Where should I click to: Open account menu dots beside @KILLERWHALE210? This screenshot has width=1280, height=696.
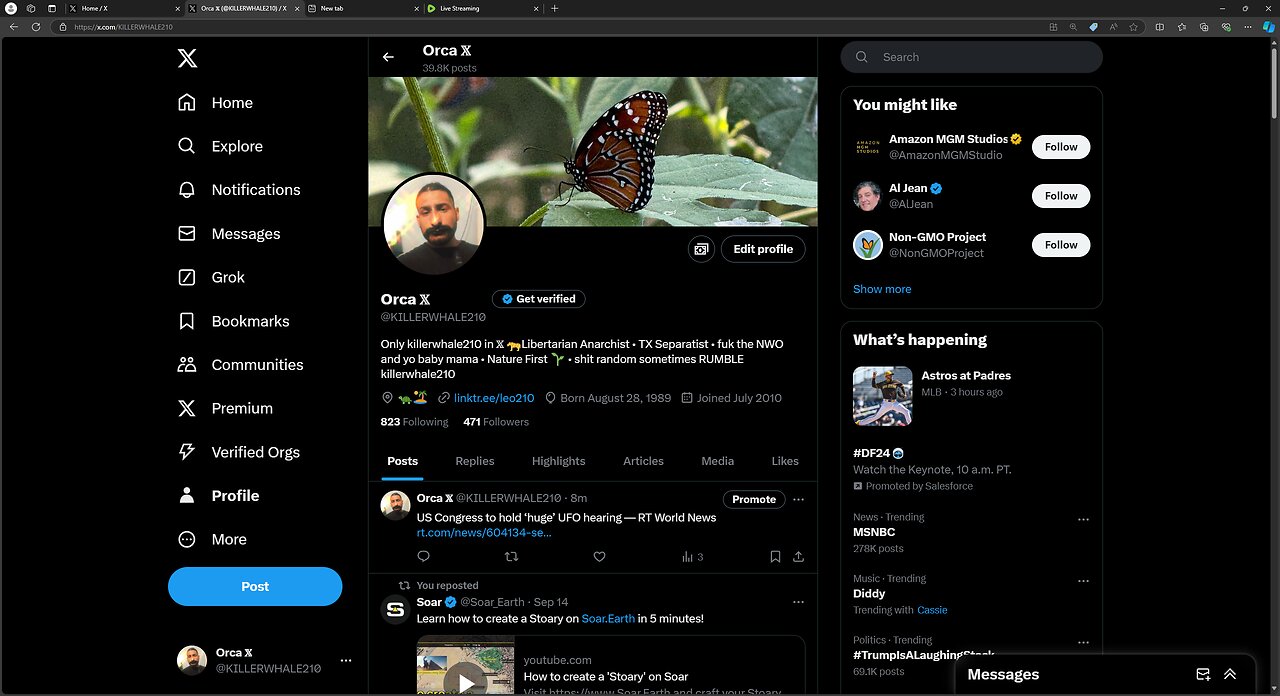pyautogui.click(x=346, y=660)
